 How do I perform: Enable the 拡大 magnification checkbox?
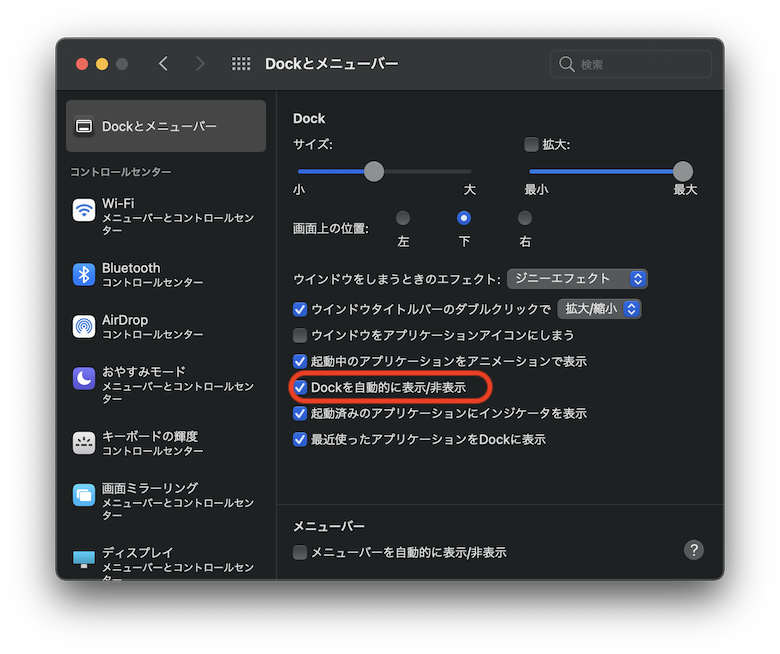[x=531, y=145]
